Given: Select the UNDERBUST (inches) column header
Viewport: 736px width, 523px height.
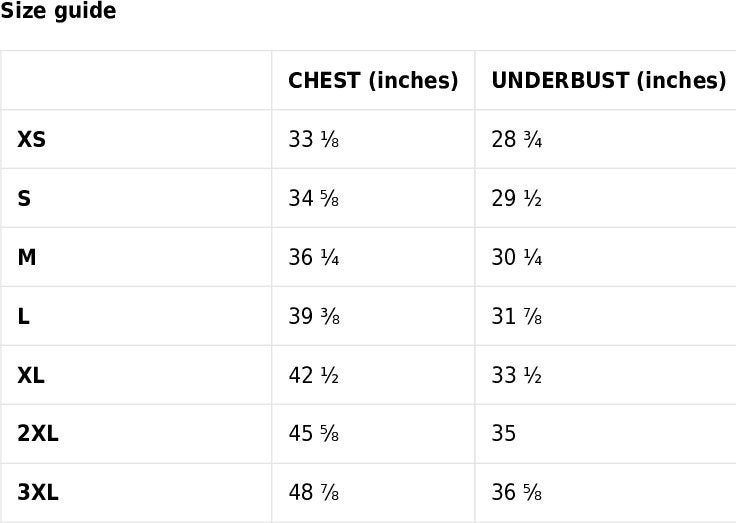Looking at the screenshot, I should click(609, 81).
